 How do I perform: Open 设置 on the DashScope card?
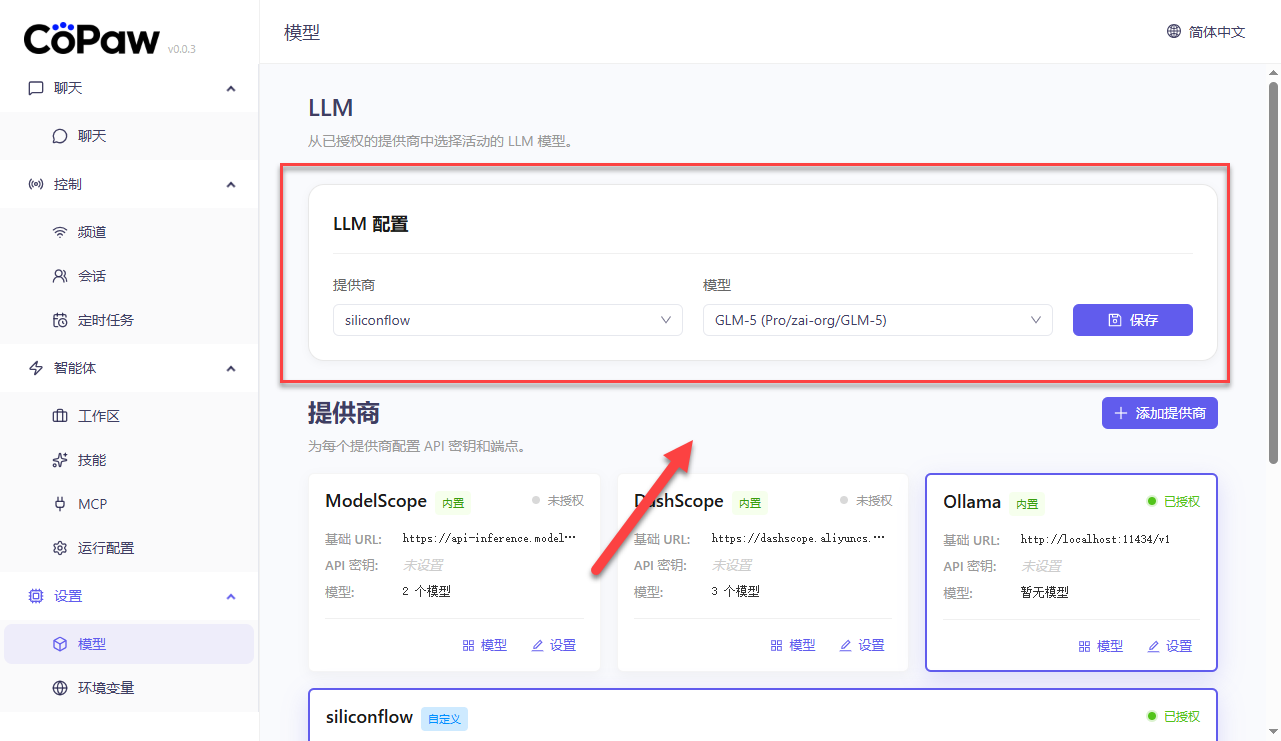click(x=862, y=646)
